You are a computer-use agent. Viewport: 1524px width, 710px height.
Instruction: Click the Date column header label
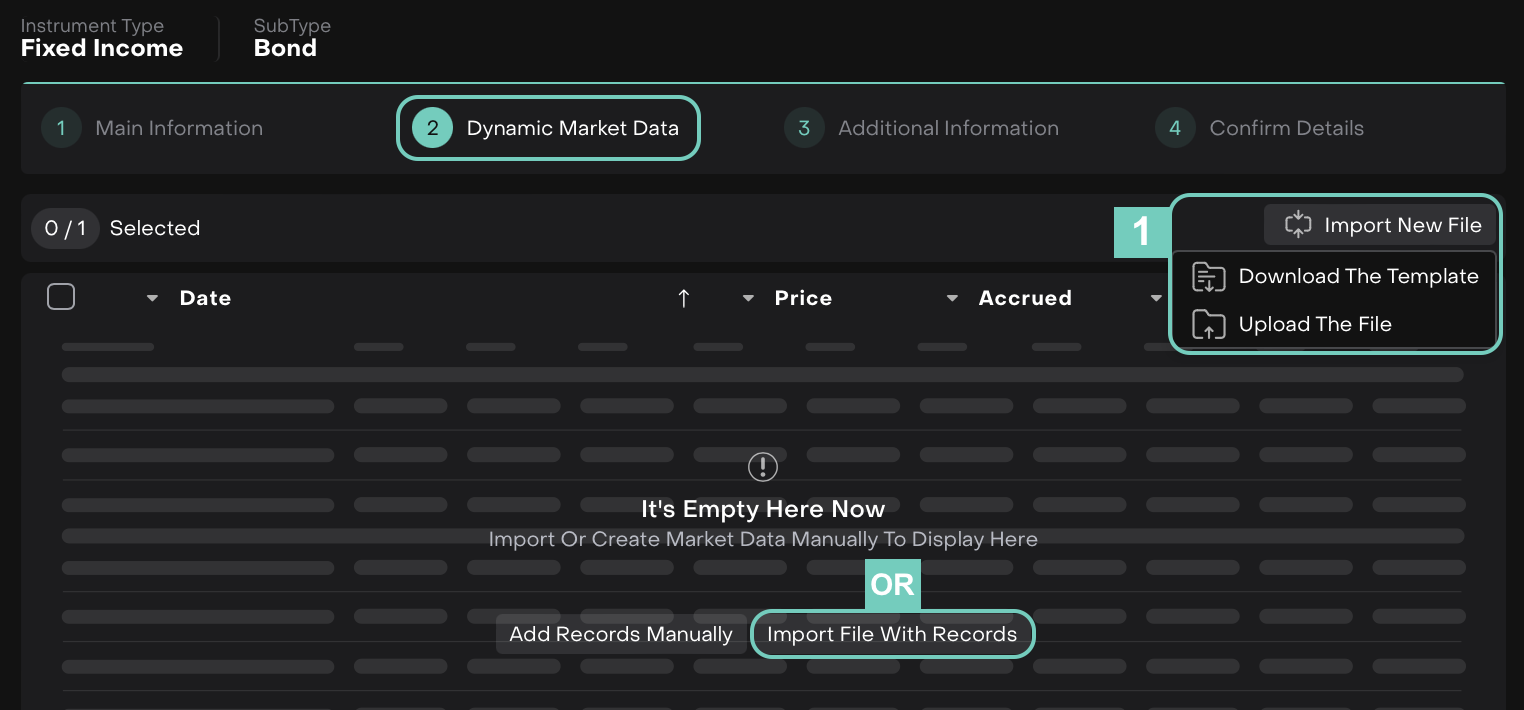point(205,298)
